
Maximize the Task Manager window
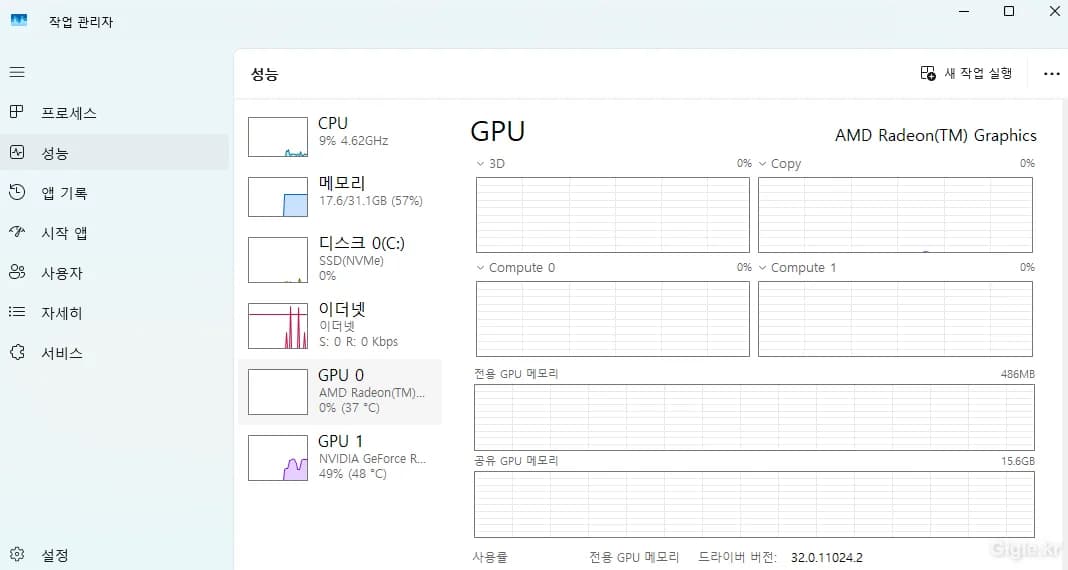tap(1009, 12)
